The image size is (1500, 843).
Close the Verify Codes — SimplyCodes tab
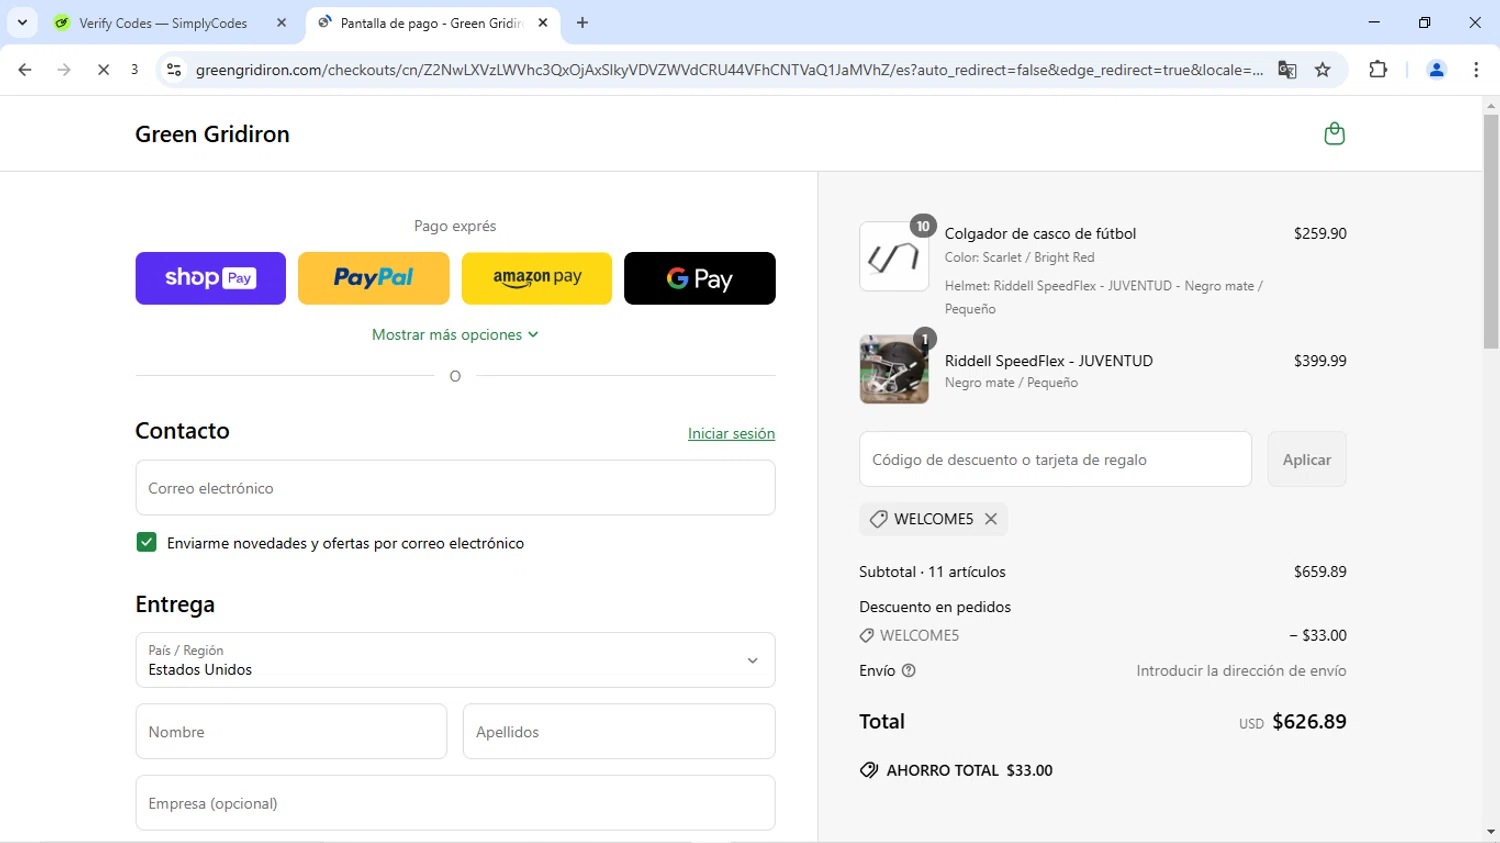pos(281,22)
